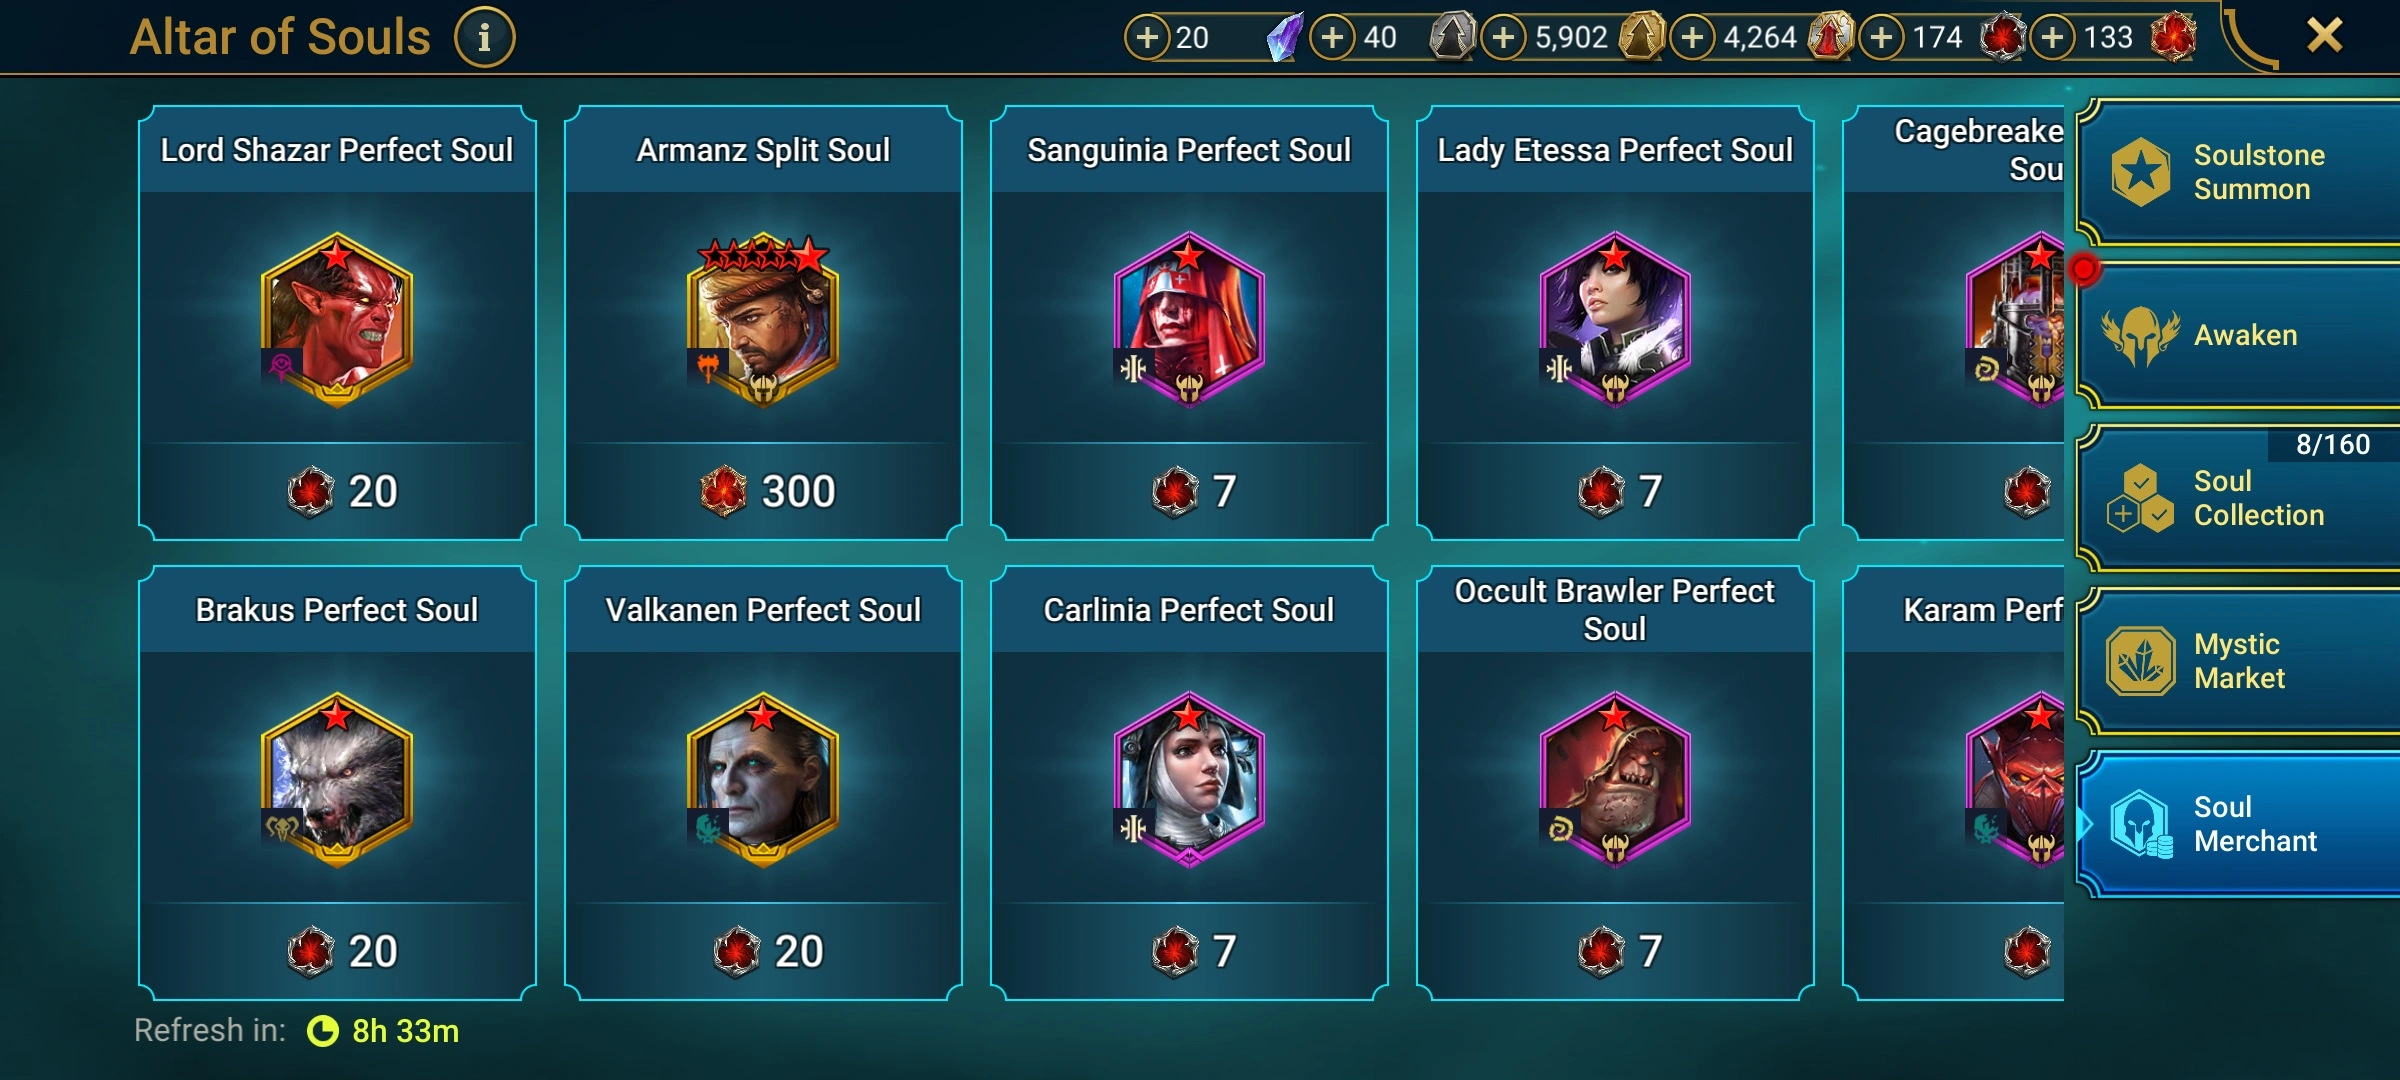
Task: Buy Lady Etessa Perfect Soul for 7
Action: (1615, 491)
